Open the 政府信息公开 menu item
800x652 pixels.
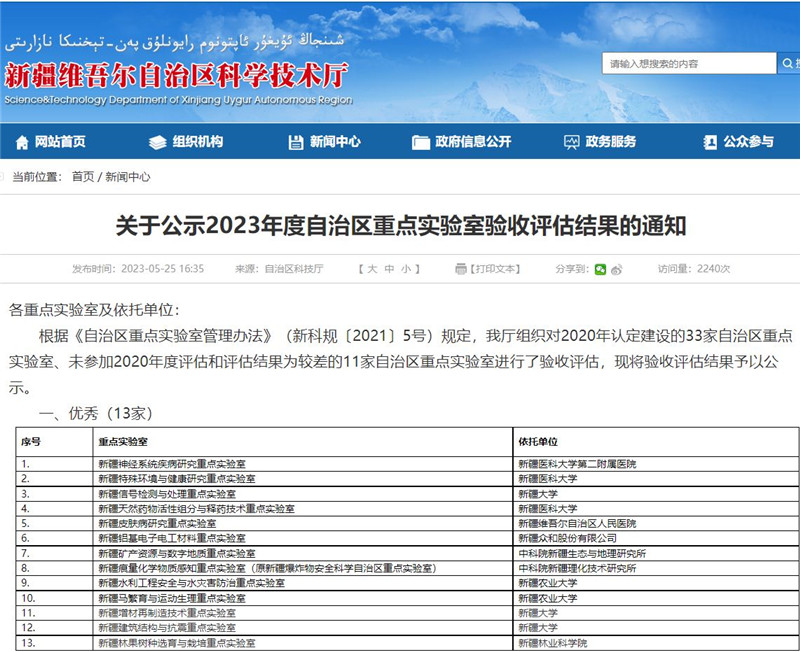click(473, 142)
